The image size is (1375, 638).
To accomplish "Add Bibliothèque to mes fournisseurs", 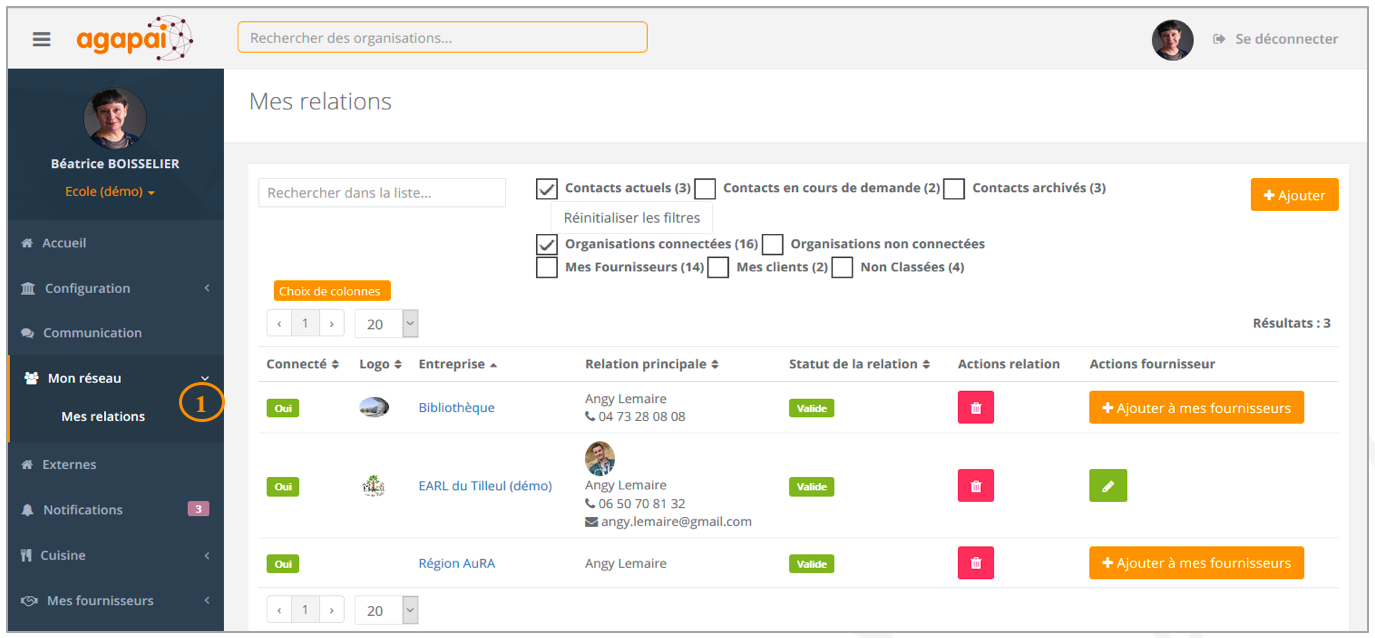I will (1197, 407).
